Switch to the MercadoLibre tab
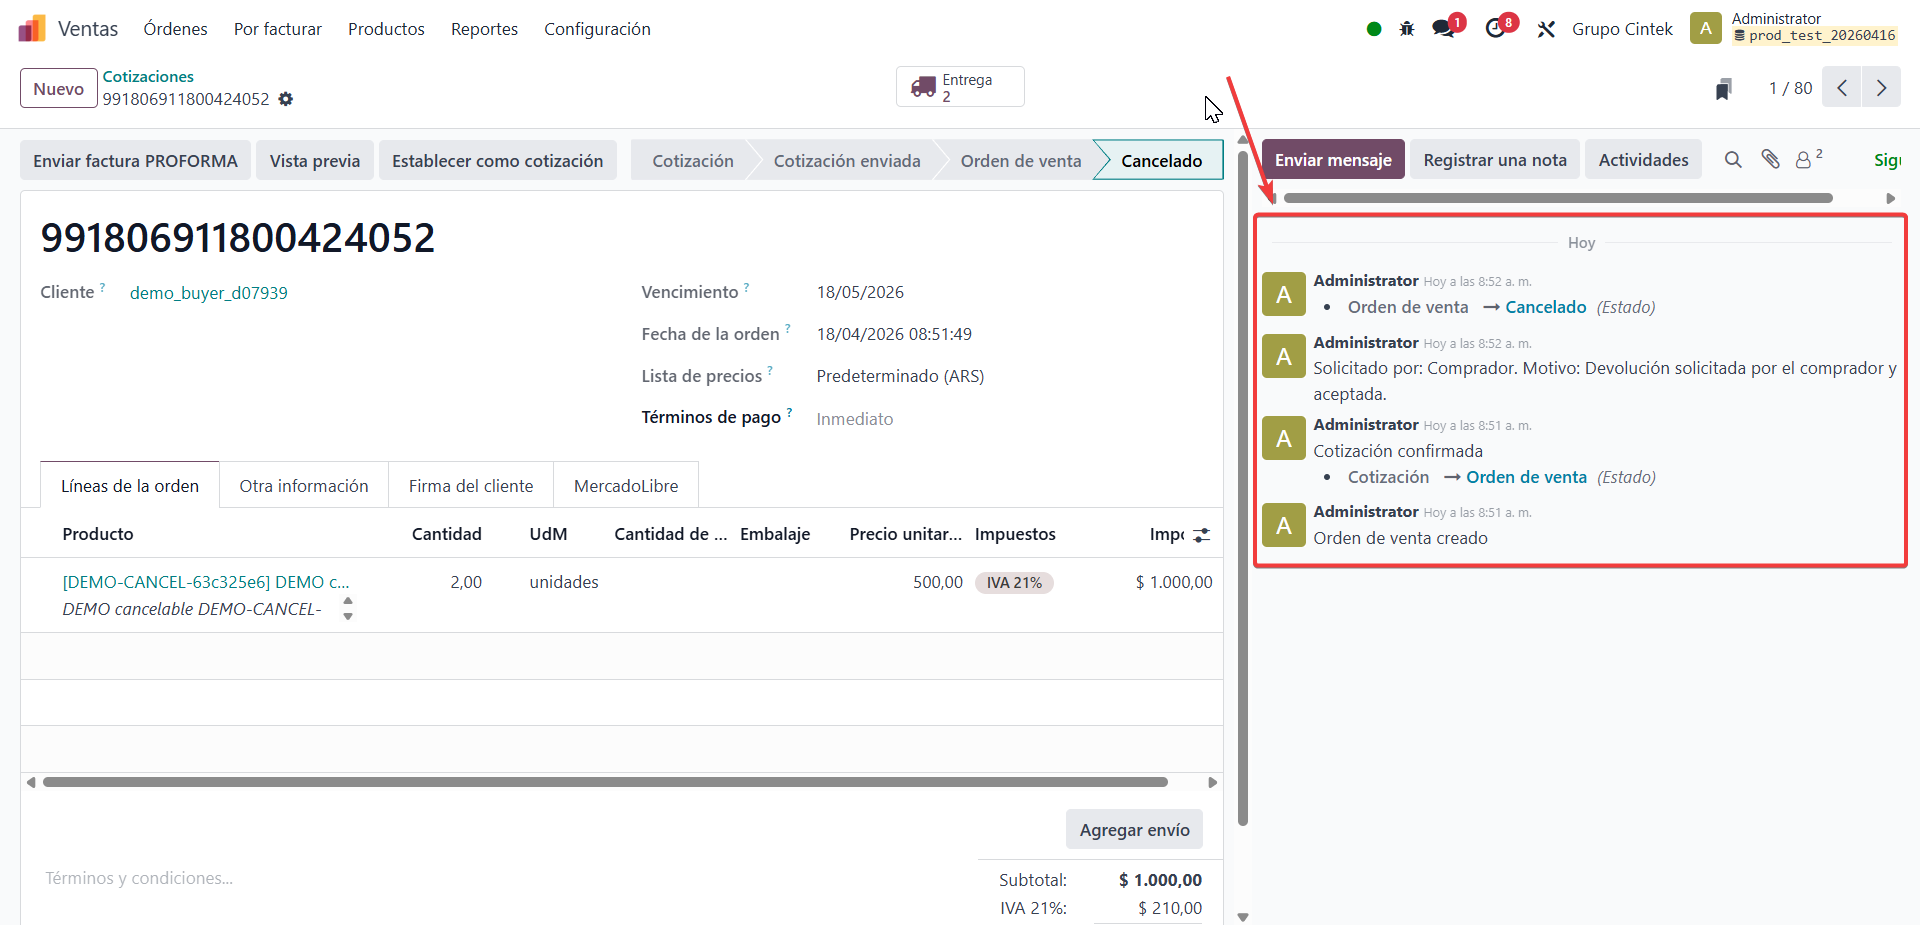Screen dimensions: 1920x925 pos(626,485)
